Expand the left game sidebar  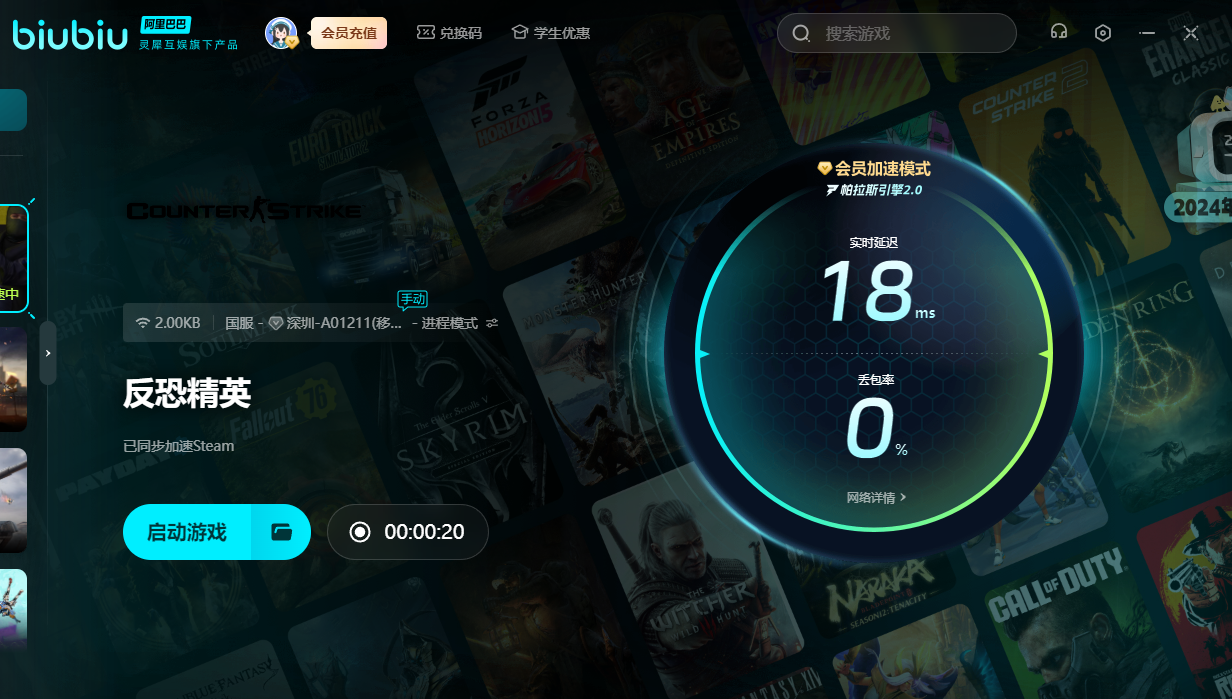(48, 353)
